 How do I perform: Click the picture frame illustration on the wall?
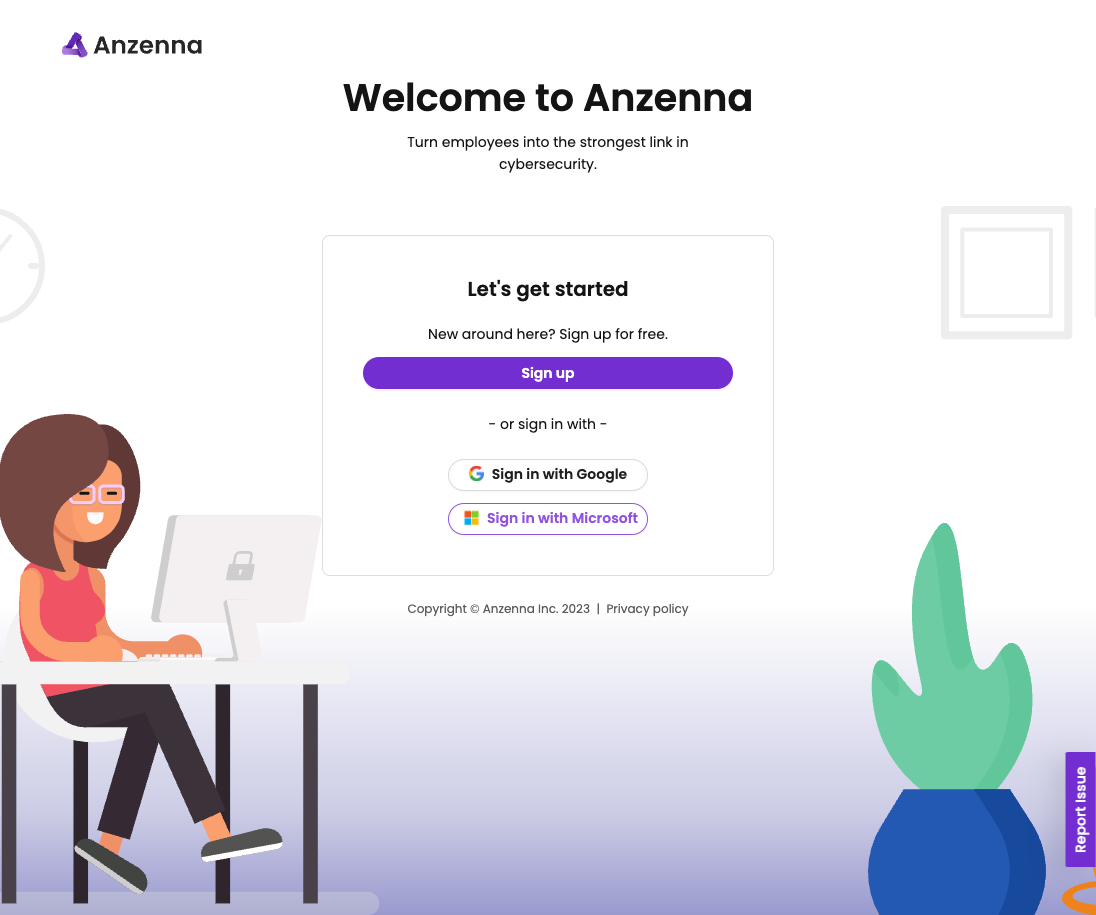coord(1007,273)
